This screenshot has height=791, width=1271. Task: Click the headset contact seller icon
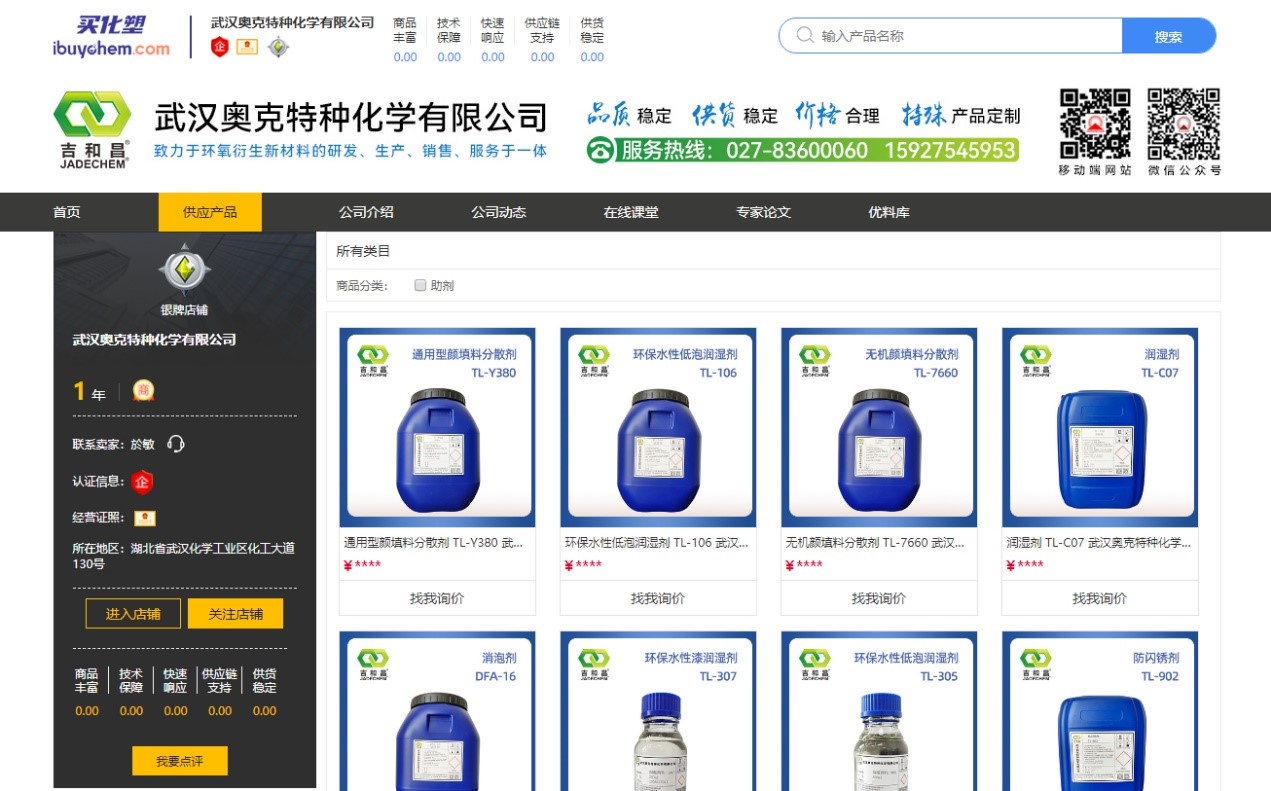[176, 444]
